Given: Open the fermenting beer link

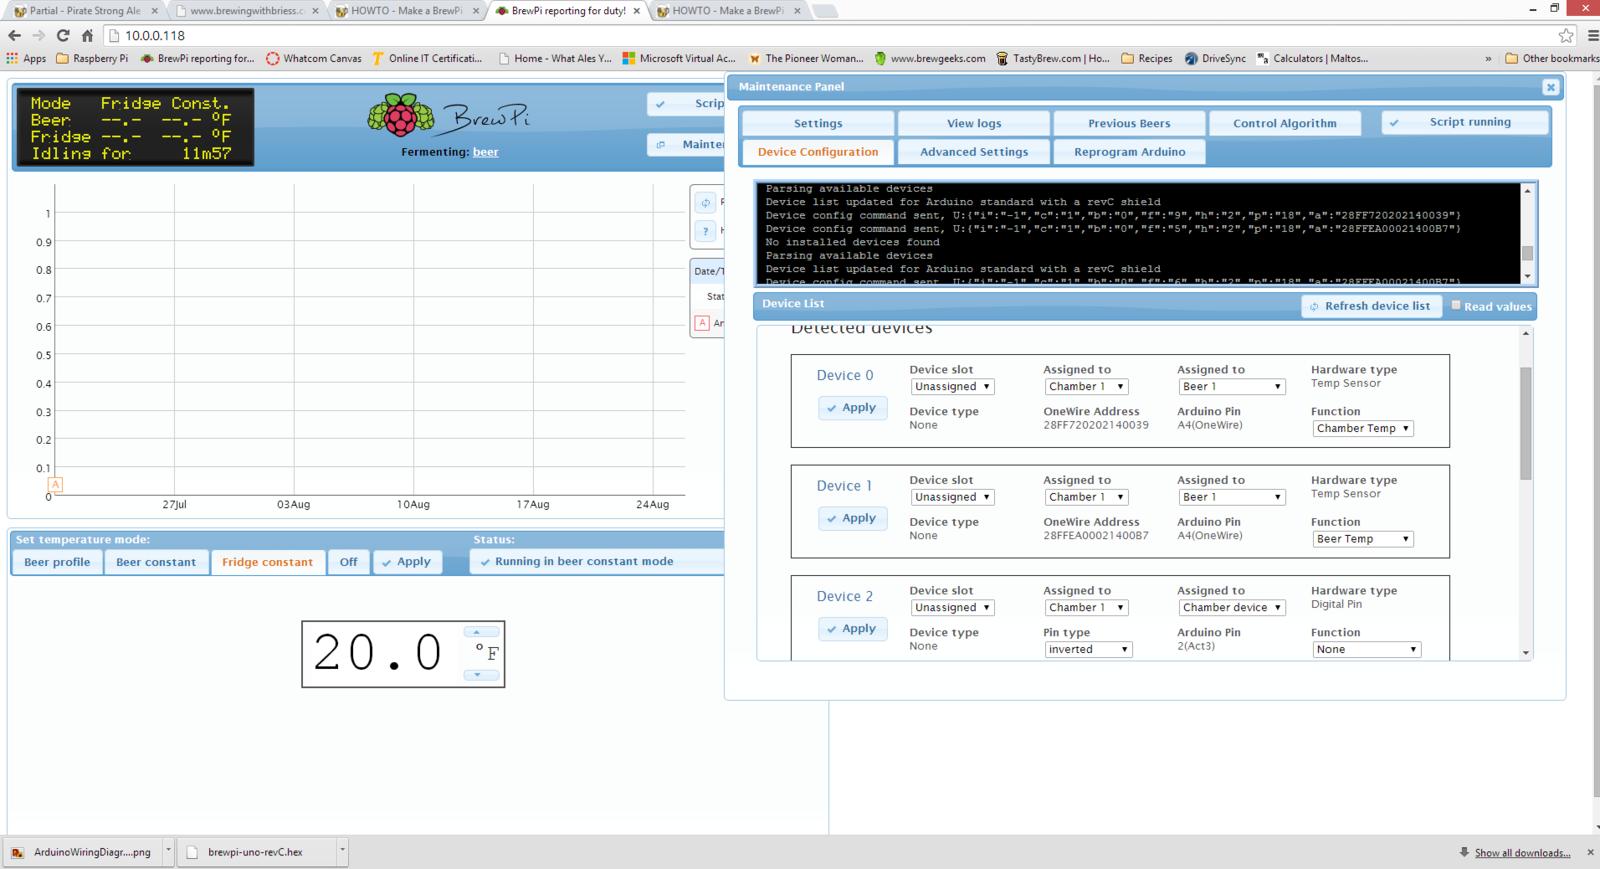Looking at the screenshot, I should (486, 152).
